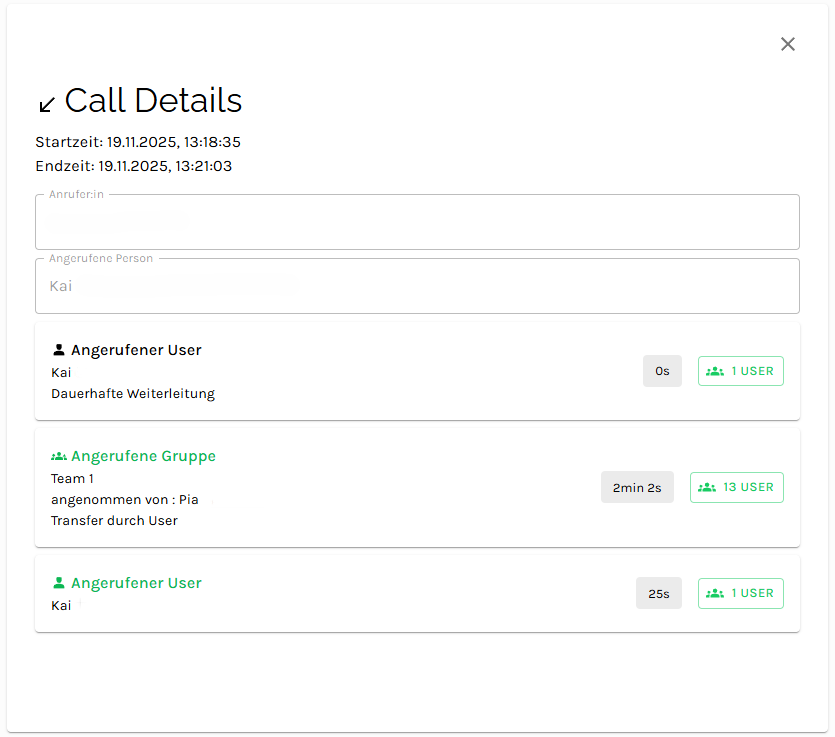The width and height of the screenshot is (835, 737).
Task: Click the group icon inside the 13 USER button
Action: point(707,487)
